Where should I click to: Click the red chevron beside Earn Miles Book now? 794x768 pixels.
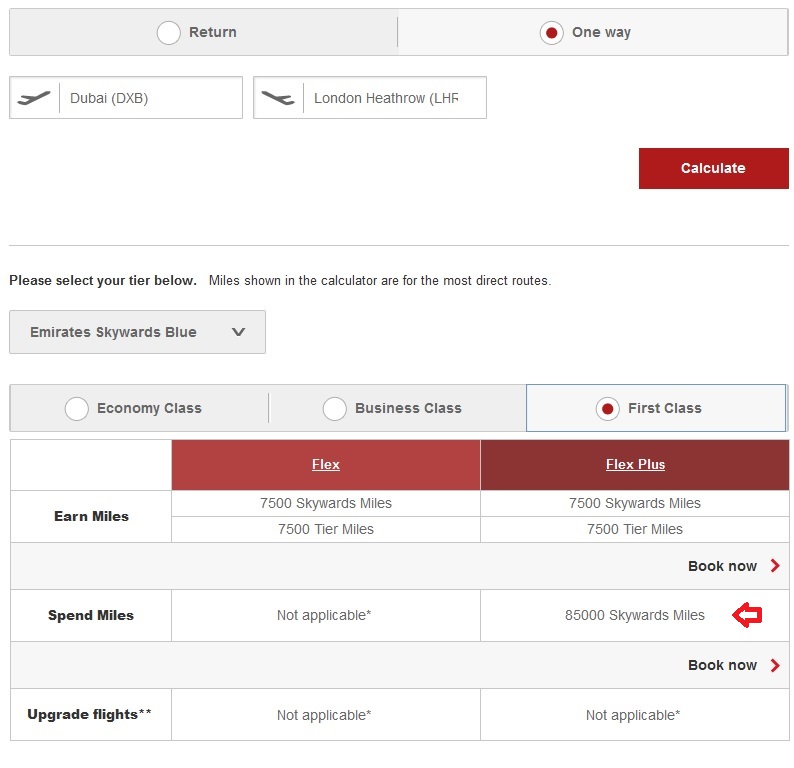tap(775, 566)
